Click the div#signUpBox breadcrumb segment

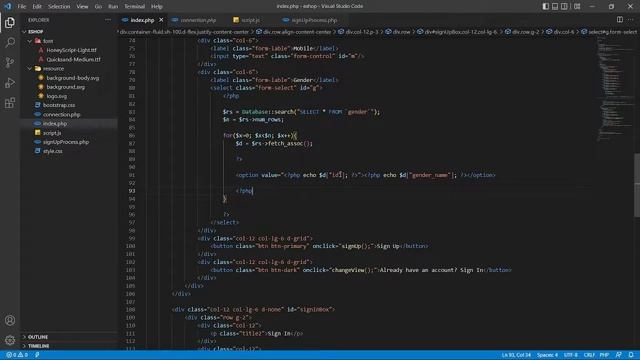click(458, 31)
